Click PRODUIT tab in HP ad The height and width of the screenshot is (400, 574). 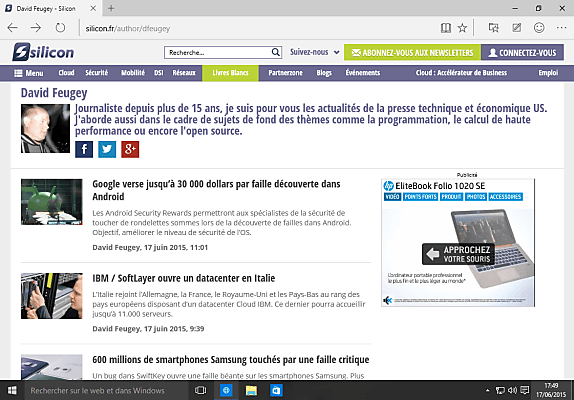coord(451,197)
